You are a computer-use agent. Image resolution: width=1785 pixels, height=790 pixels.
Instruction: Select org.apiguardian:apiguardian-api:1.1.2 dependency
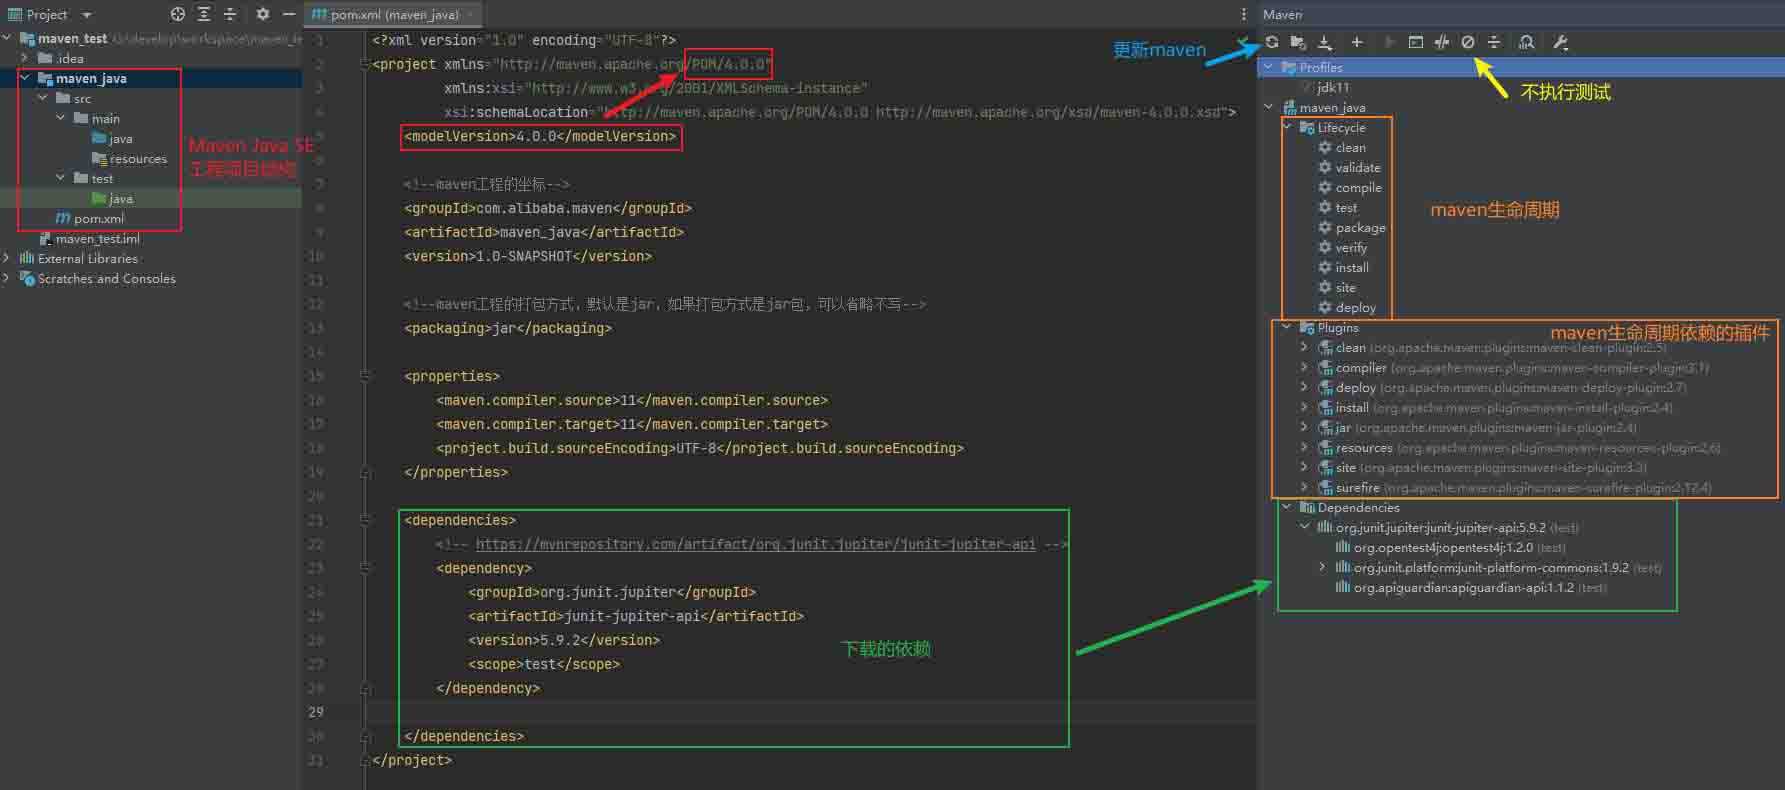(x=1471, y=587)
